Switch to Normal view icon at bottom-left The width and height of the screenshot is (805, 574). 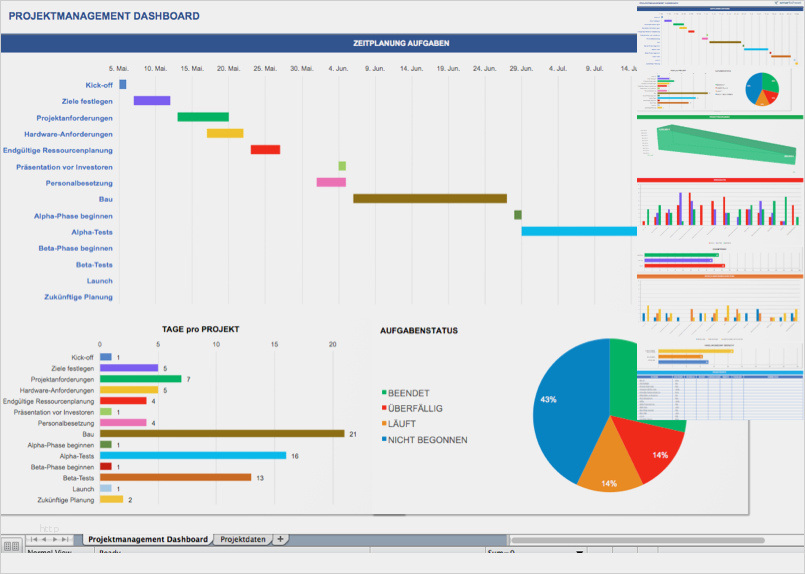pyautogui.click(x=7, y=546)
